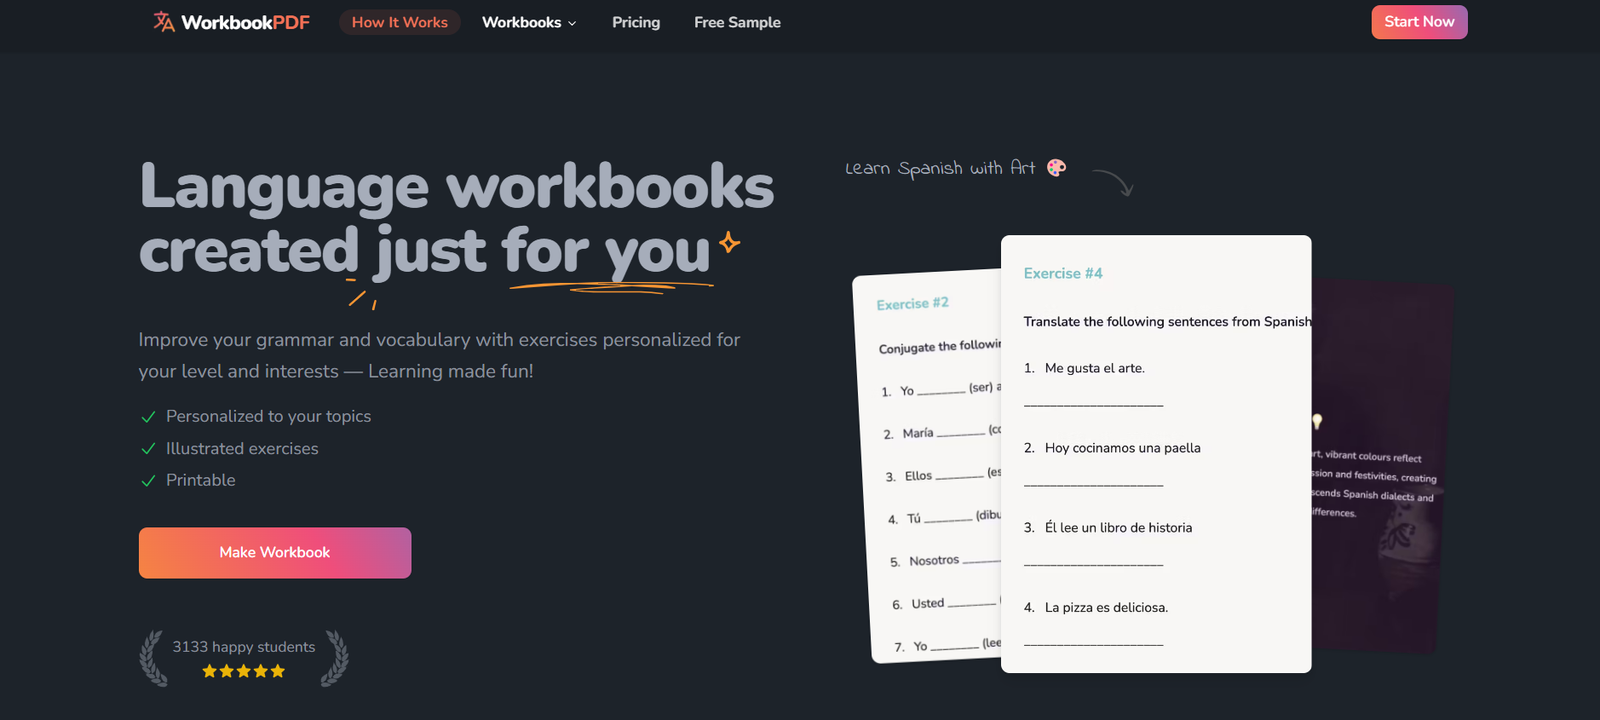Open the How It Works page
1600x720 pixels.
click(399, 22)
